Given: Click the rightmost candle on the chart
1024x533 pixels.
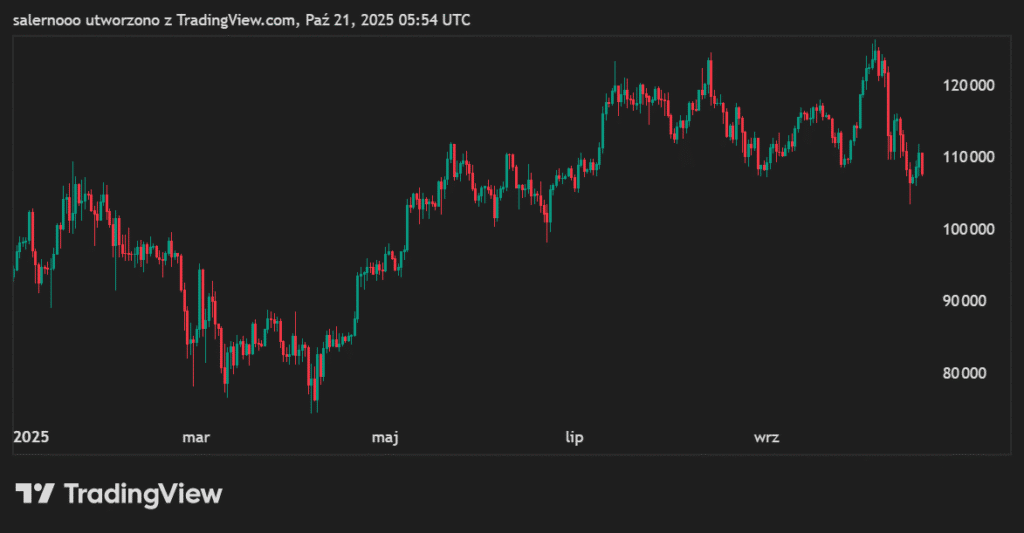Looking at the screenshot, I should [x=921, y=163].
